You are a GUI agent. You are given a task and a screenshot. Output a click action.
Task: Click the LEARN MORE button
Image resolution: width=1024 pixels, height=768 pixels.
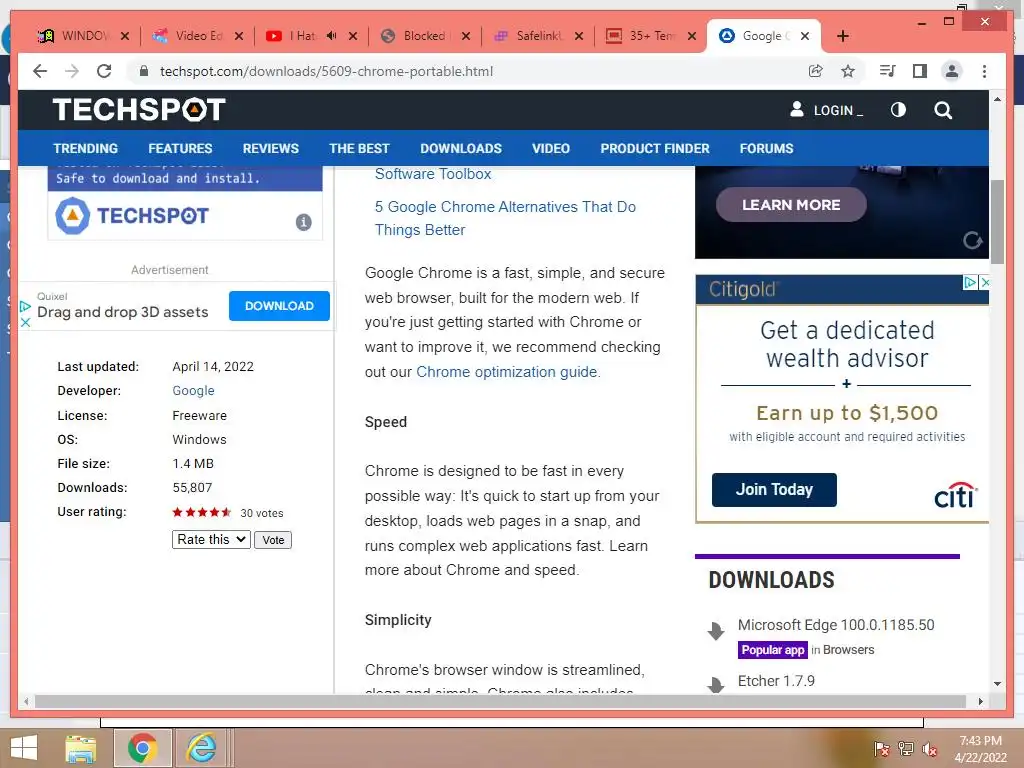click(x=791, y=205)
